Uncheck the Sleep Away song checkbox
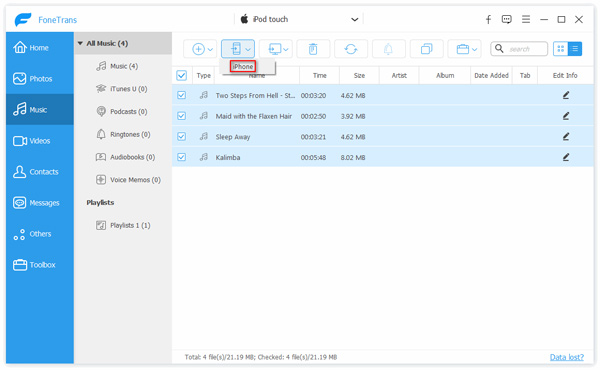 (181, 137)
